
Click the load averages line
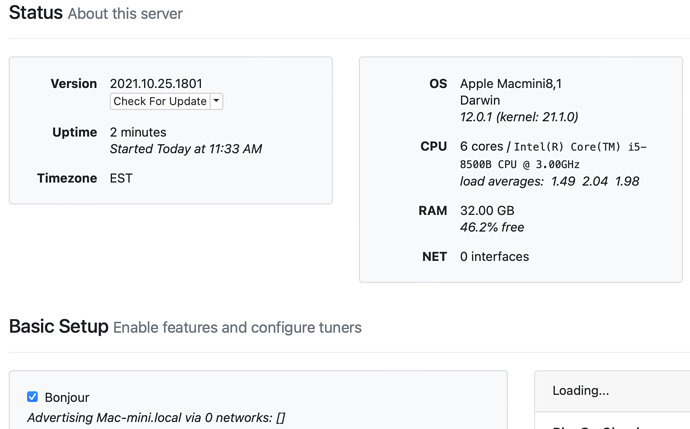(x=549, y=181)
